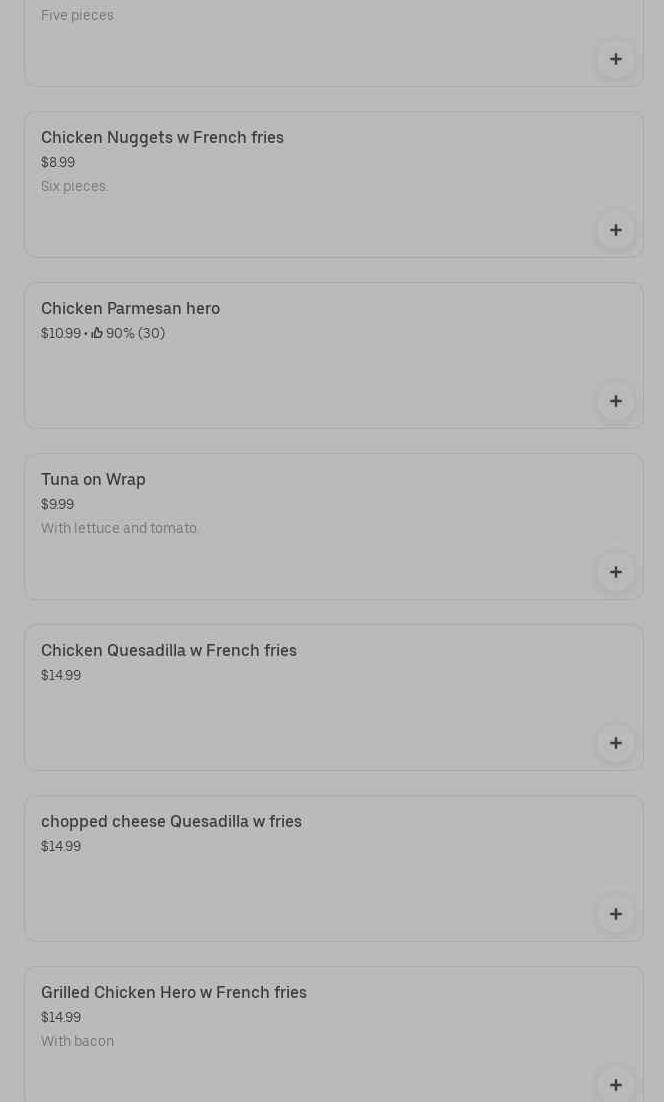Select the Chicken Parmesan hero item name
The width and height of the screenshot is (664, 1102).
[x=130, y=309]
